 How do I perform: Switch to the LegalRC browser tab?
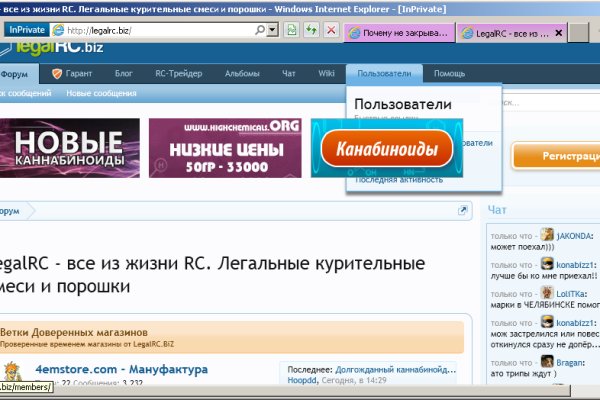point(515,32)
